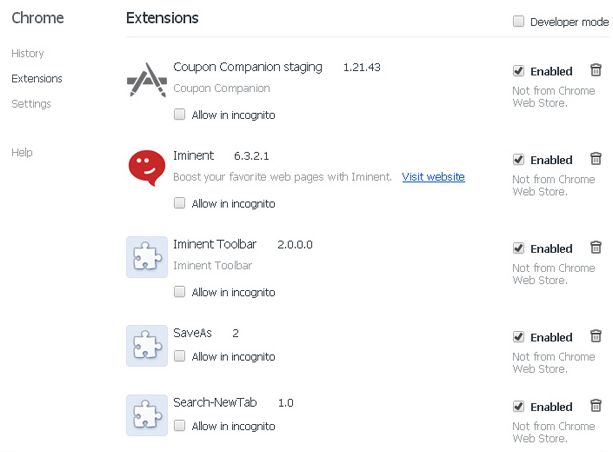Disable the Search-NewTab extension
613x452 pixels.
tap(518, 407)
